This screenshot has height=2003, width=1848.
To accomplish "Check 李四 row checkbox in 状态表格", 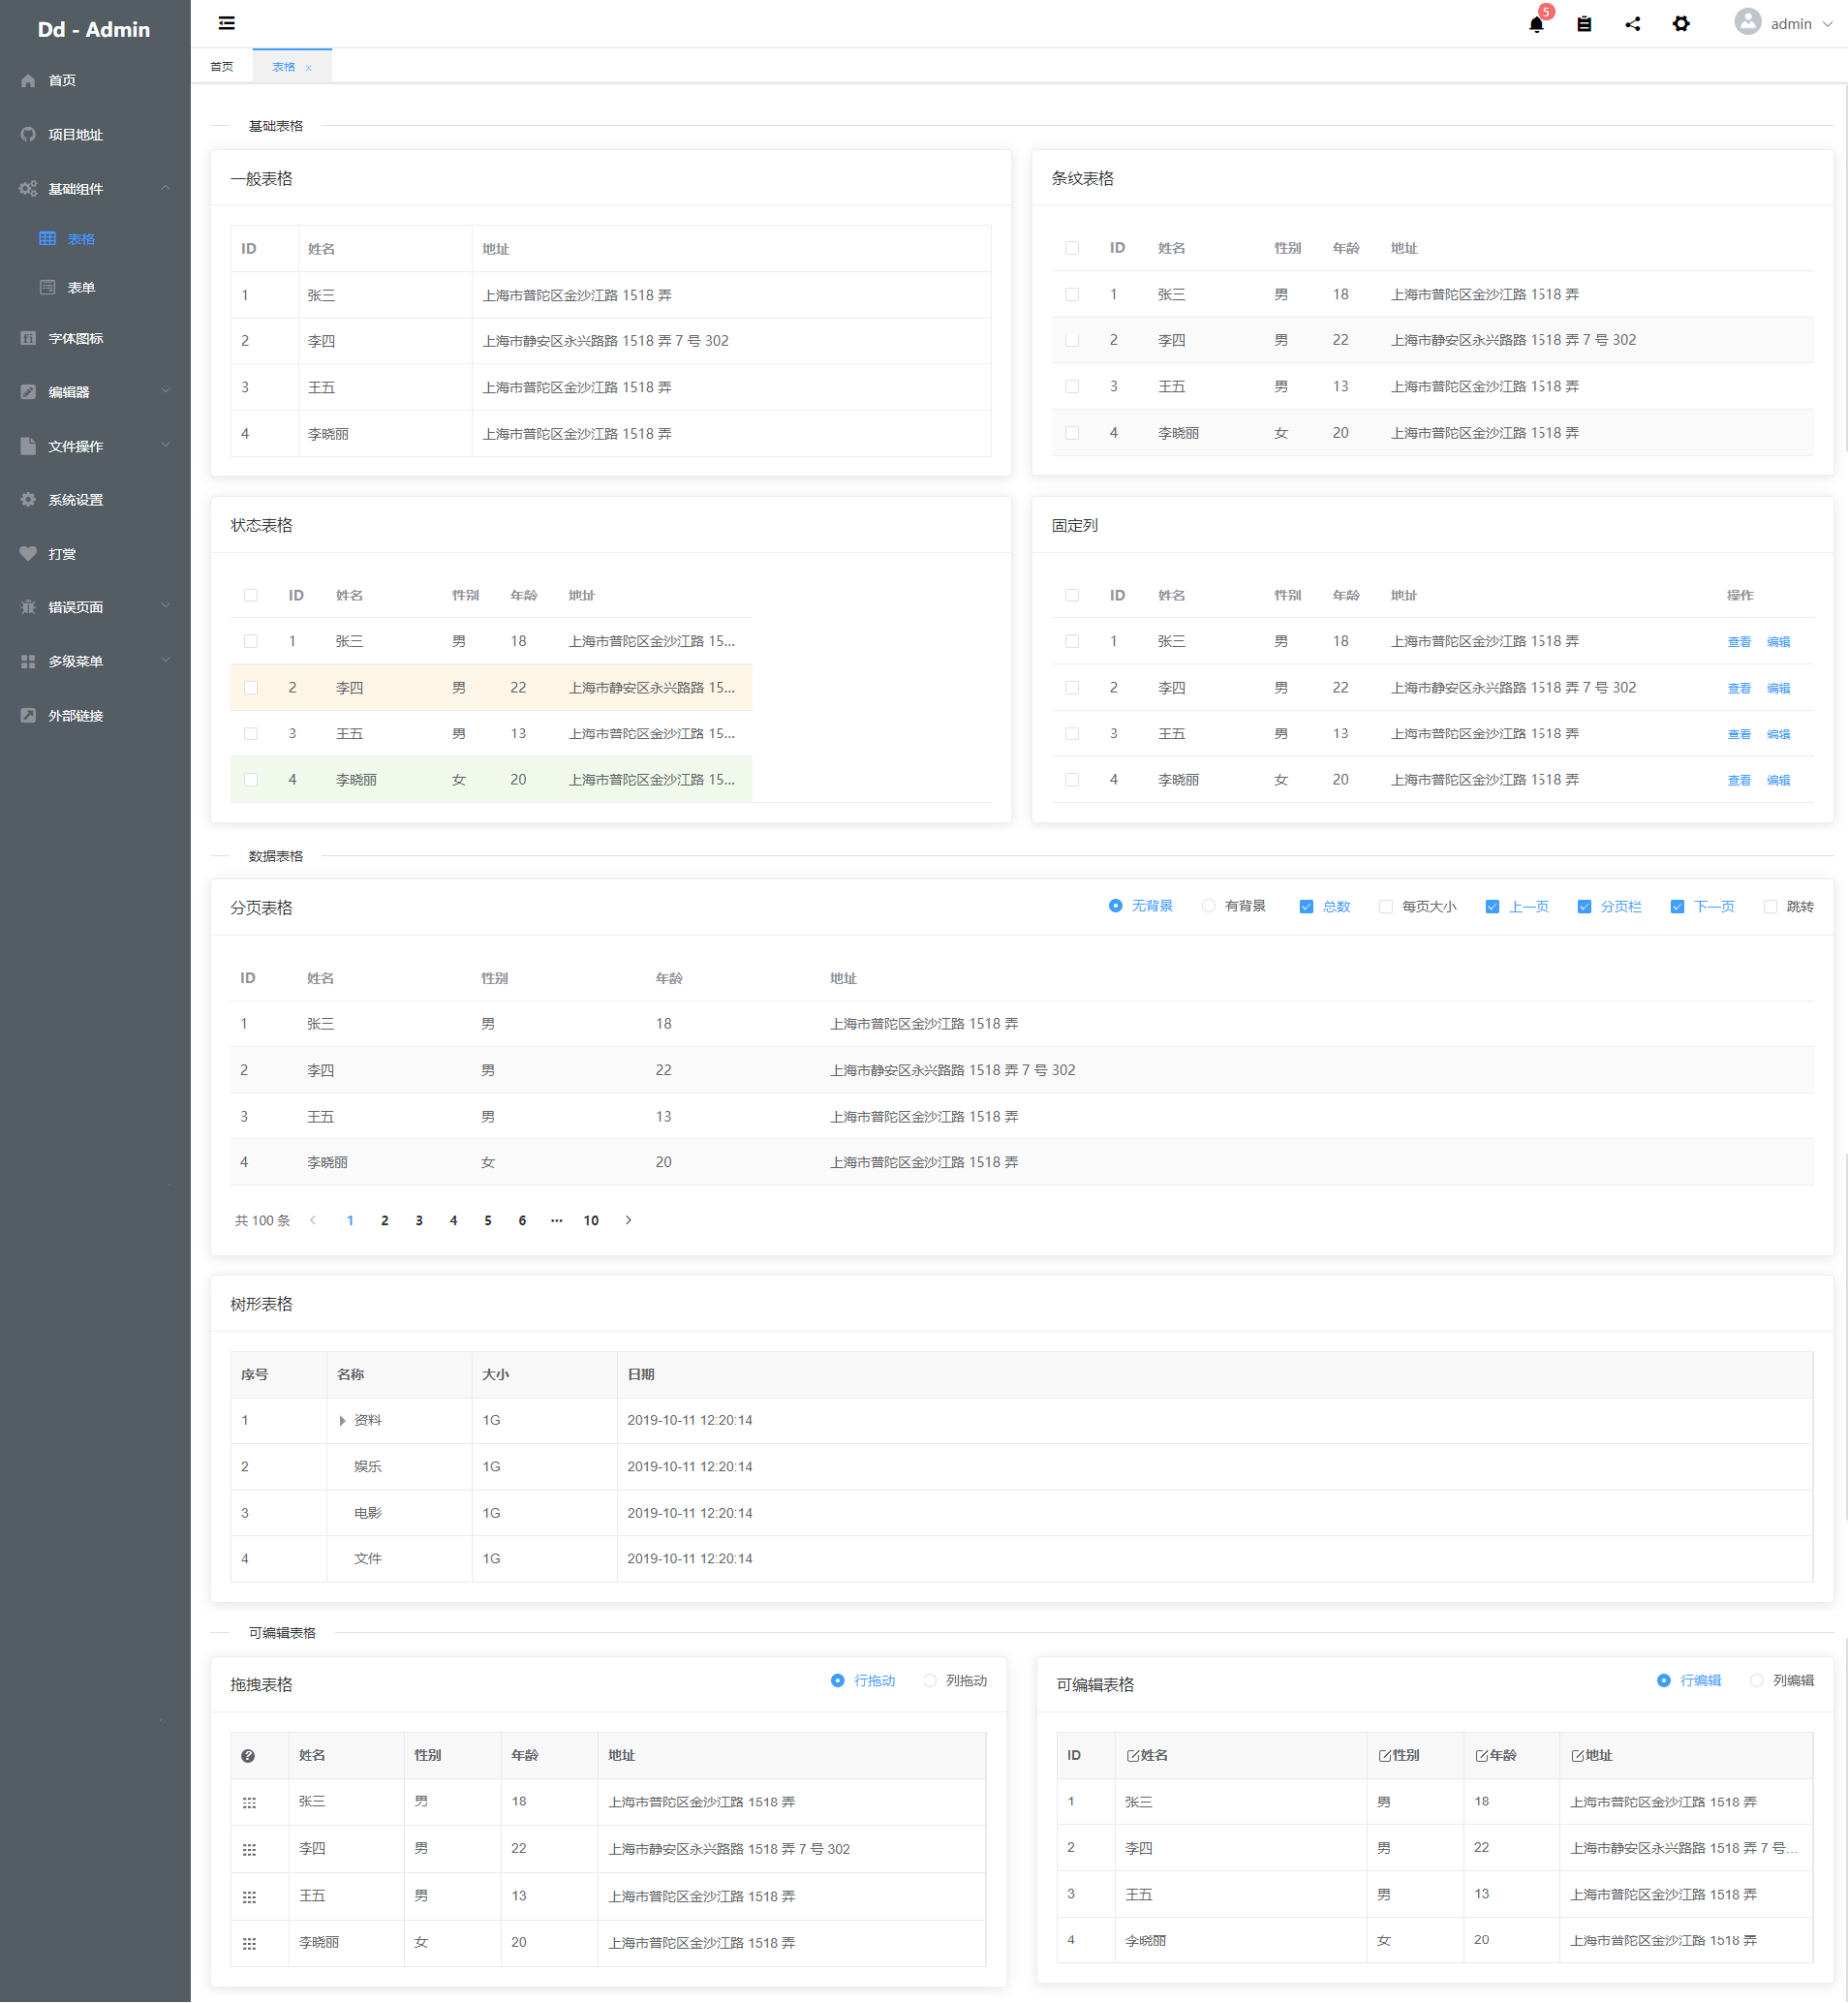I will [251, 688].
